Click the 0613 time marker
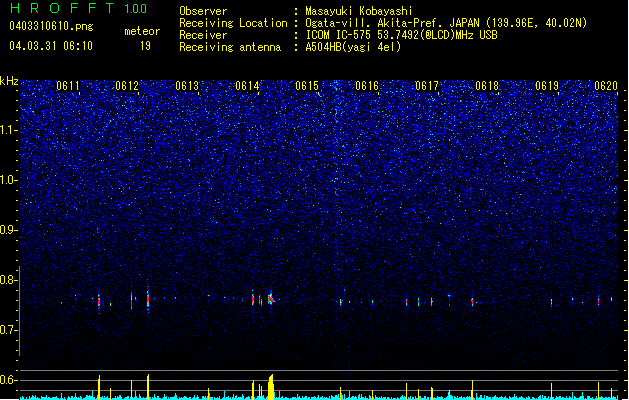The width and height of the screenshot is (629, 400). 187,86
